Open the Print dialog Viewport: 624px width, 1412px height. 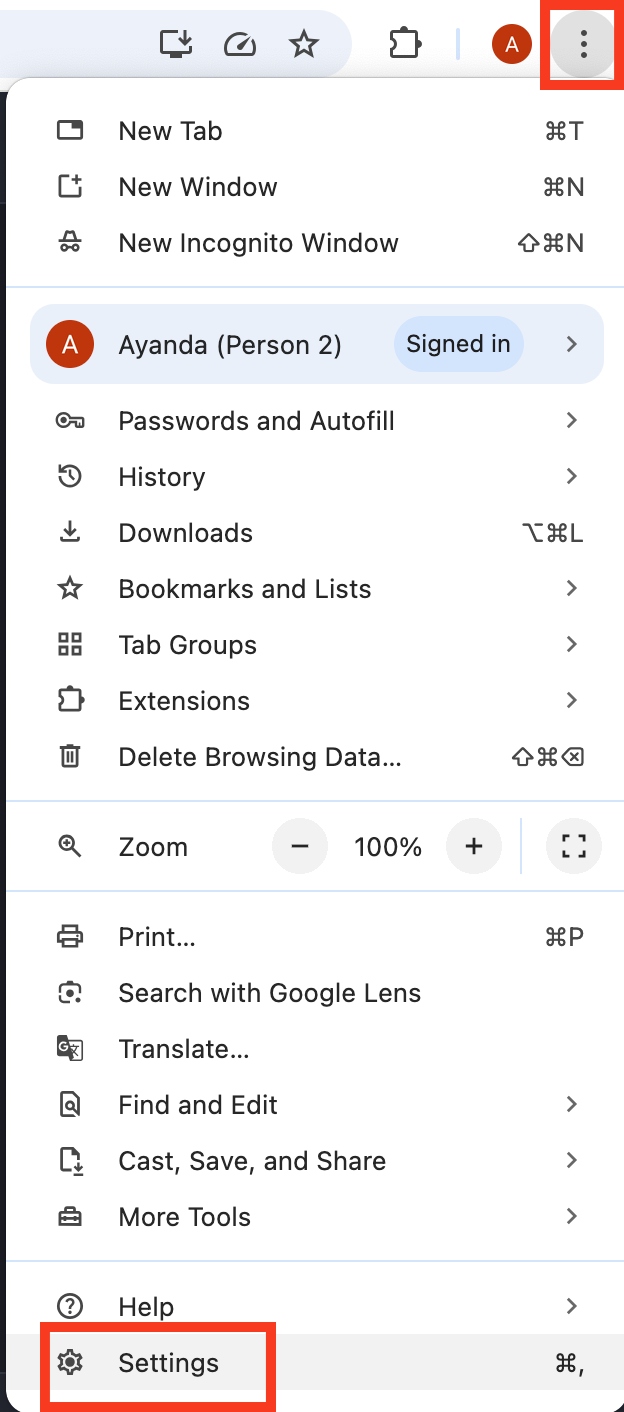coord(156,937)
